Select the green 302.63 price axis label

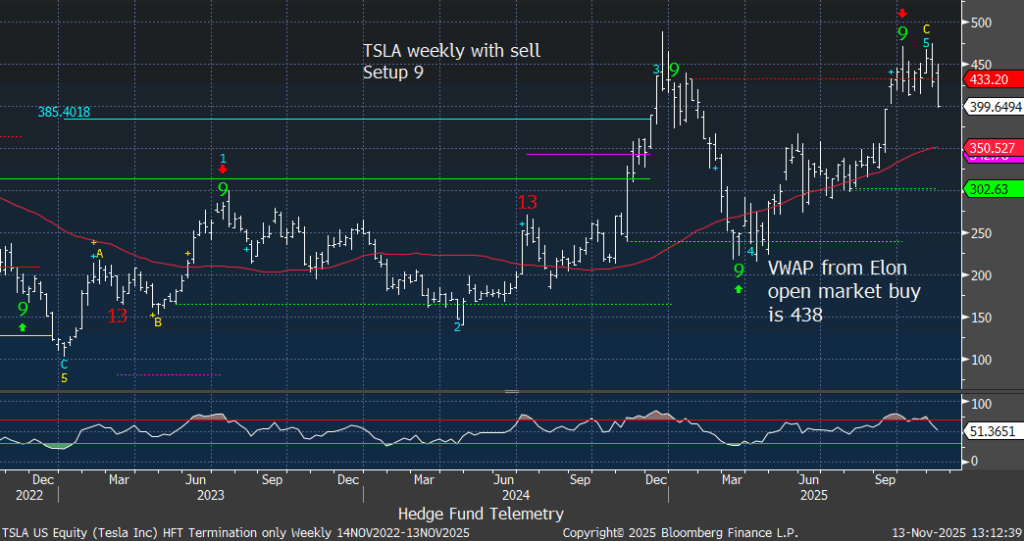pos(985,188)
